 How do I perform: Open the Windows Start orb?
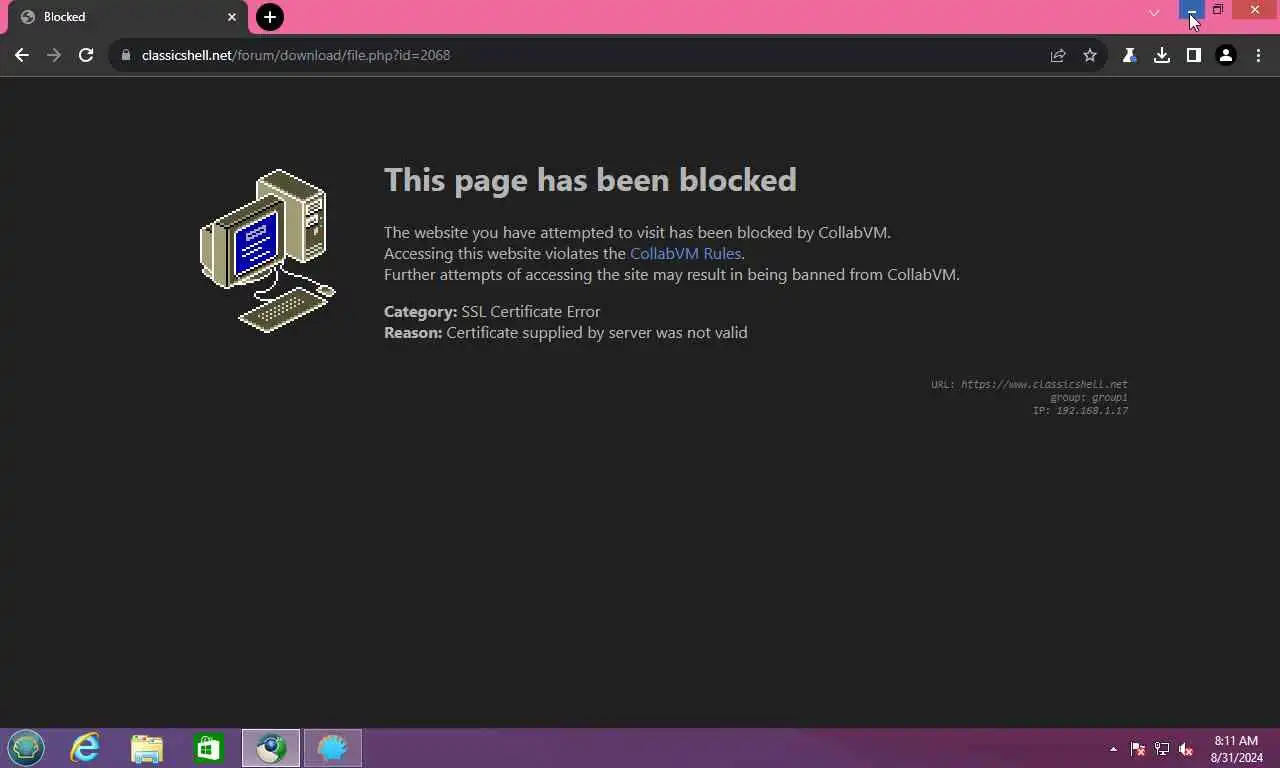(26, 748)
